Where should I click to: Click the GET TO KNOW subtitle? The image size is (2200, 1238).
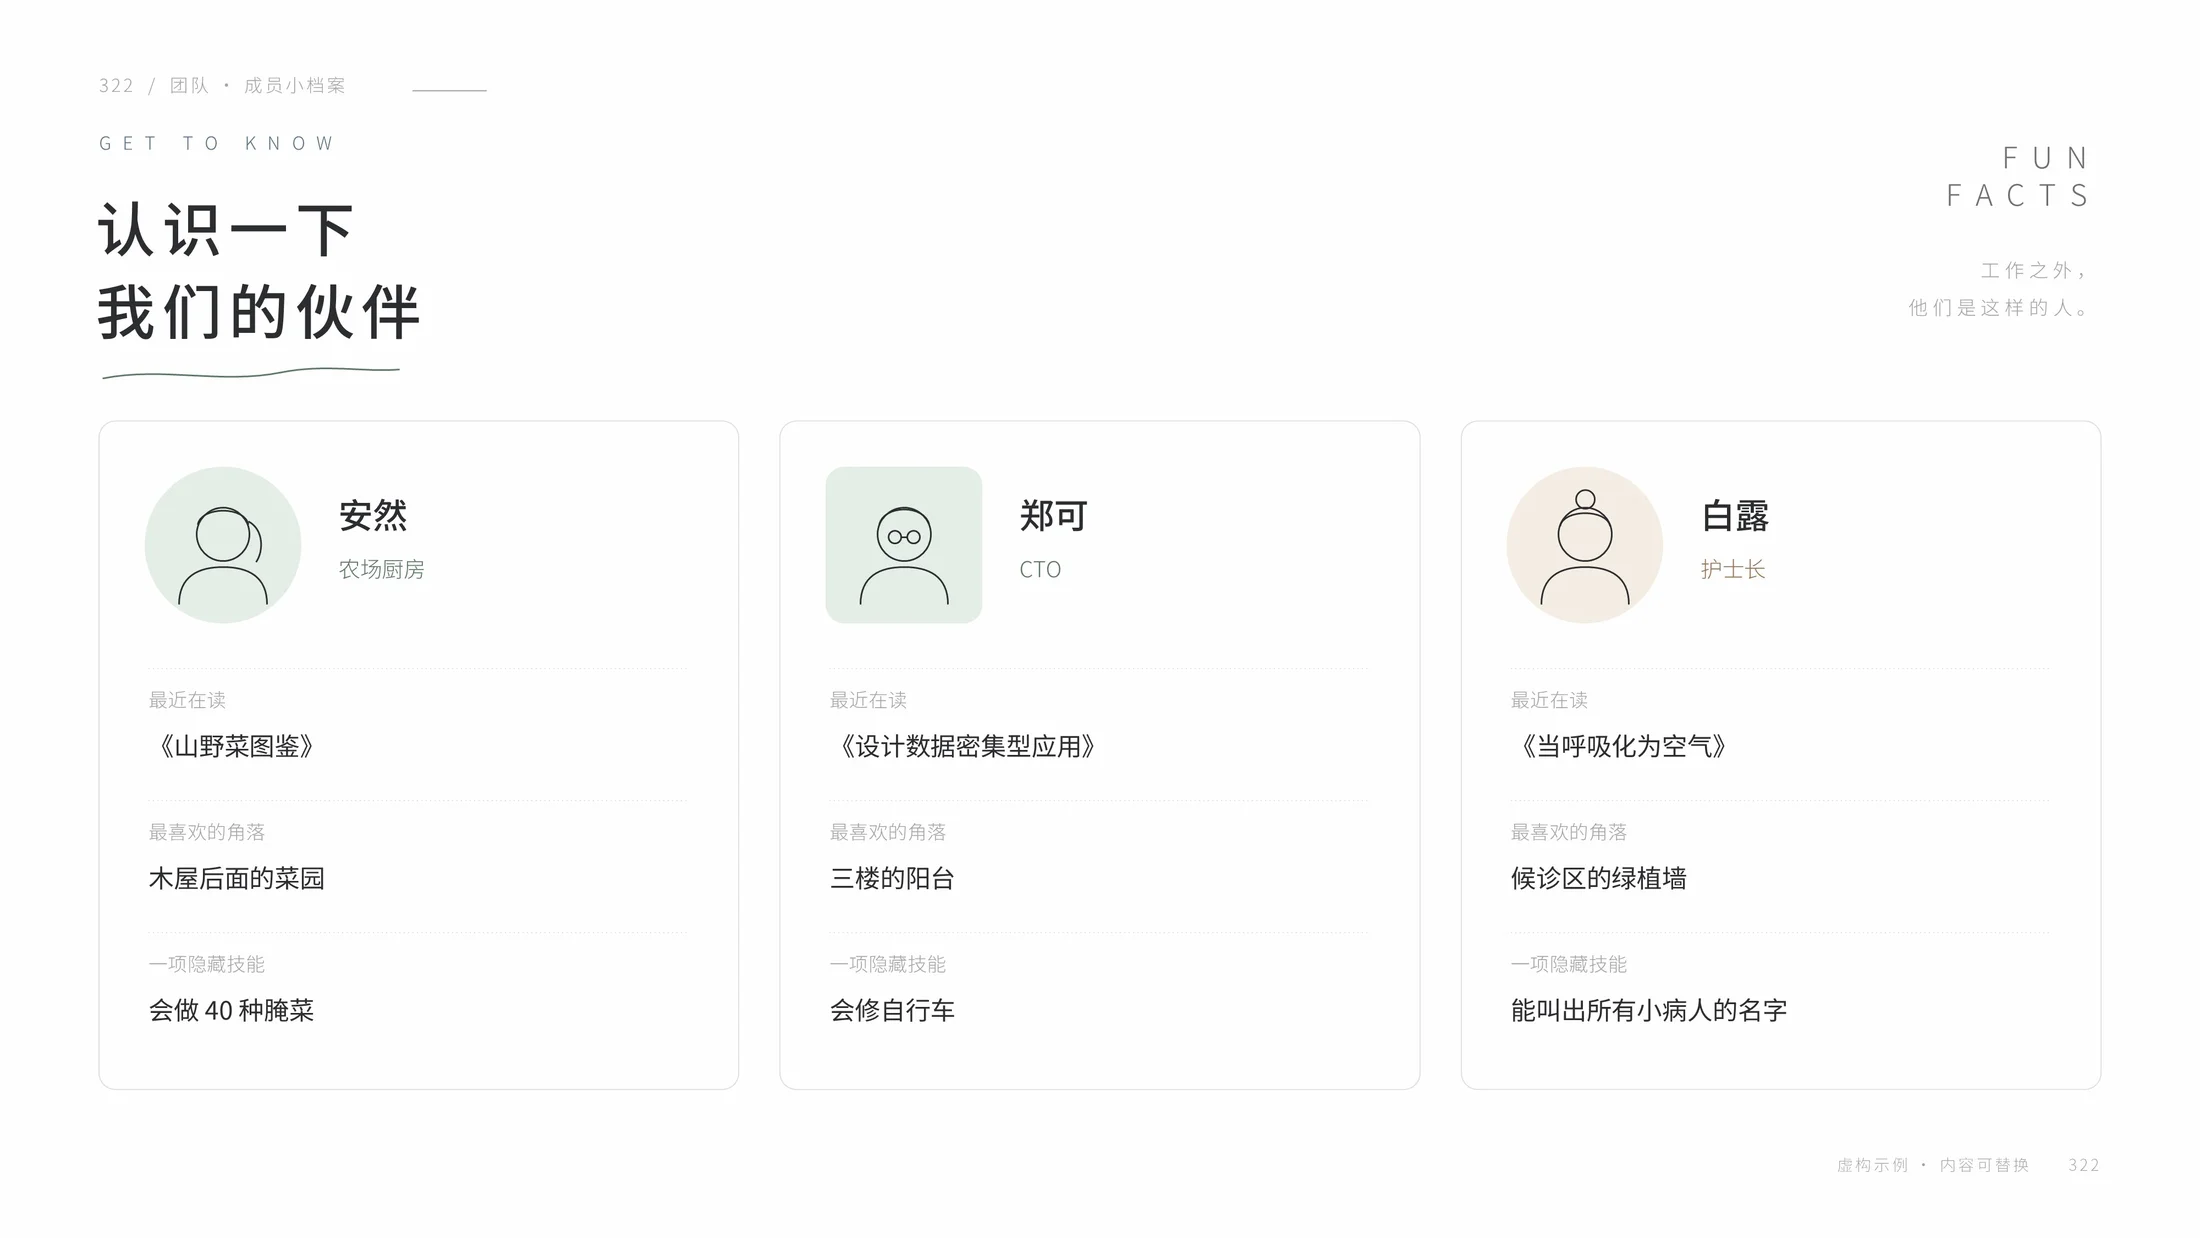[x=216, y=143]
